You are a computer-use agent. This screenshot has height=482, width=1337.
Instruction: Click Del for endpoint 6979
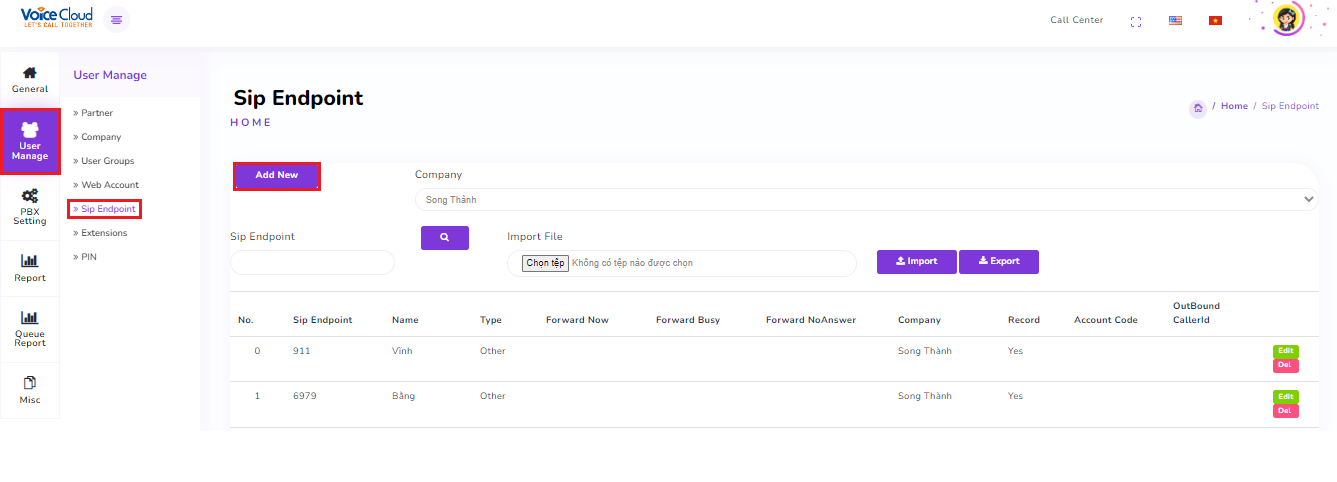pos(1285,411)
